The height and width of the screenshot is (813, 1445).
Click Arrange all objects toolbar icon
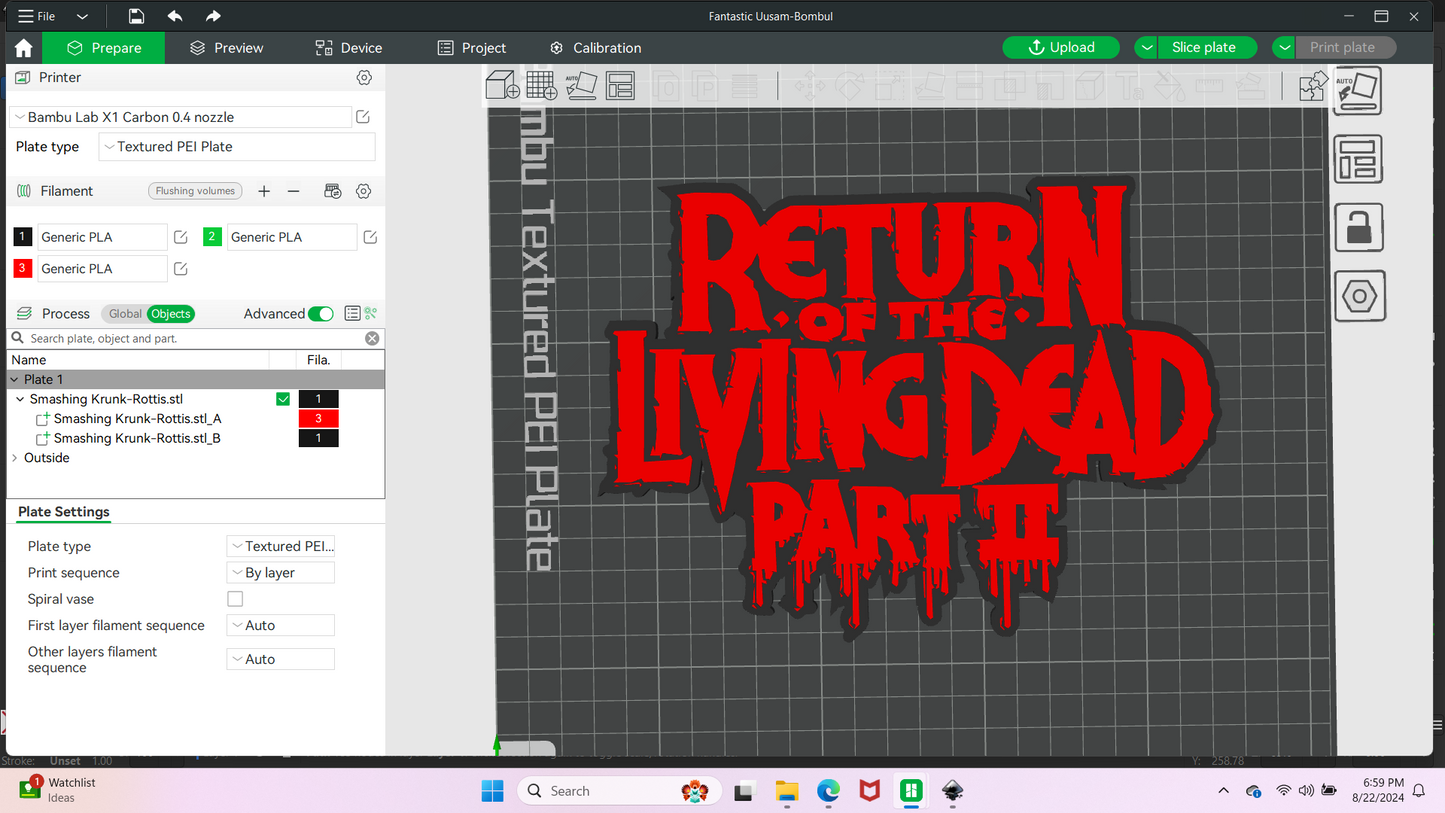pos(620,85)
